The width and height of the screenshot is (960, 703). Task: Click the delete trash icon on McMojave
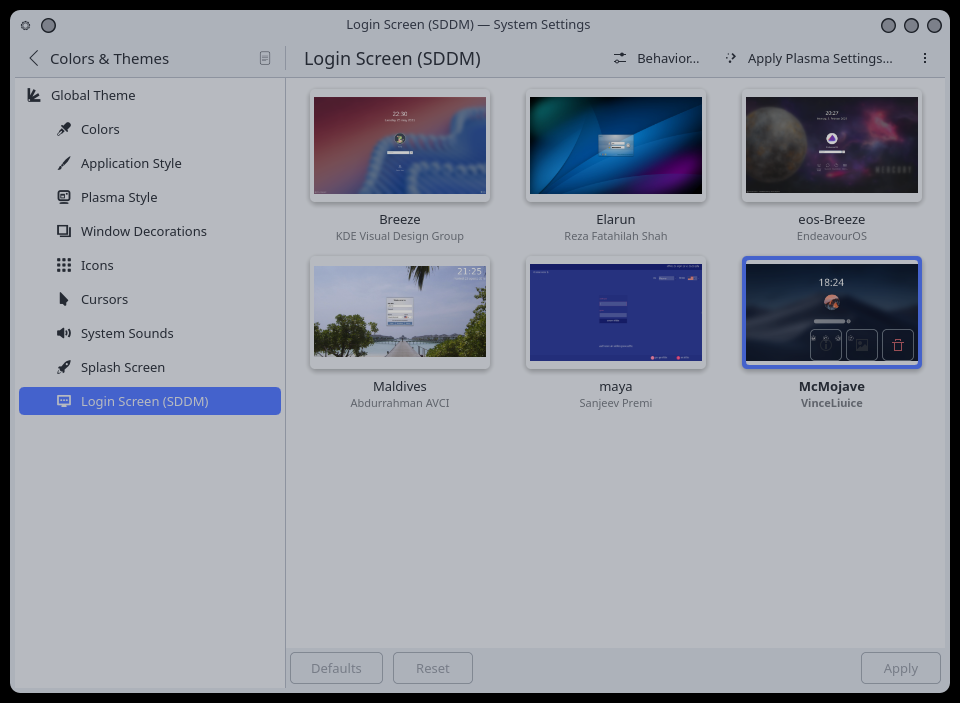pos(897,345)
